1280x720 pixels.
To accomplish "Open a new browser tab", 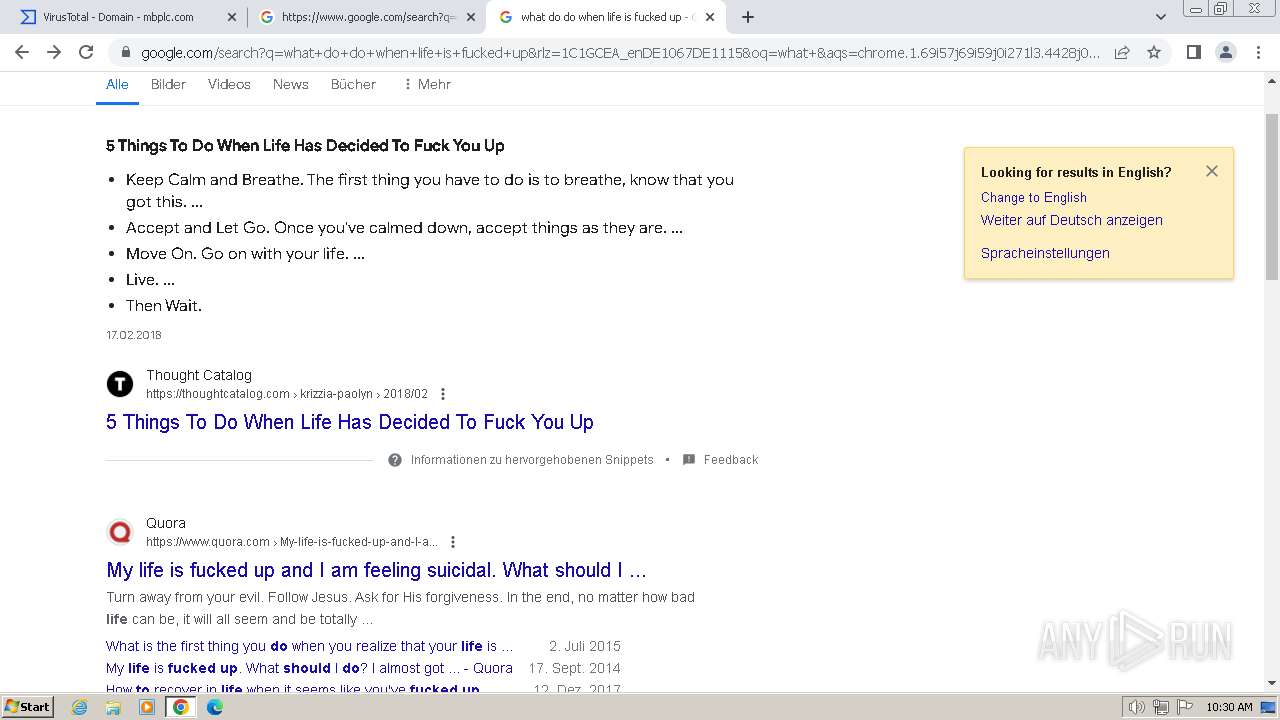I will point(748,17).
